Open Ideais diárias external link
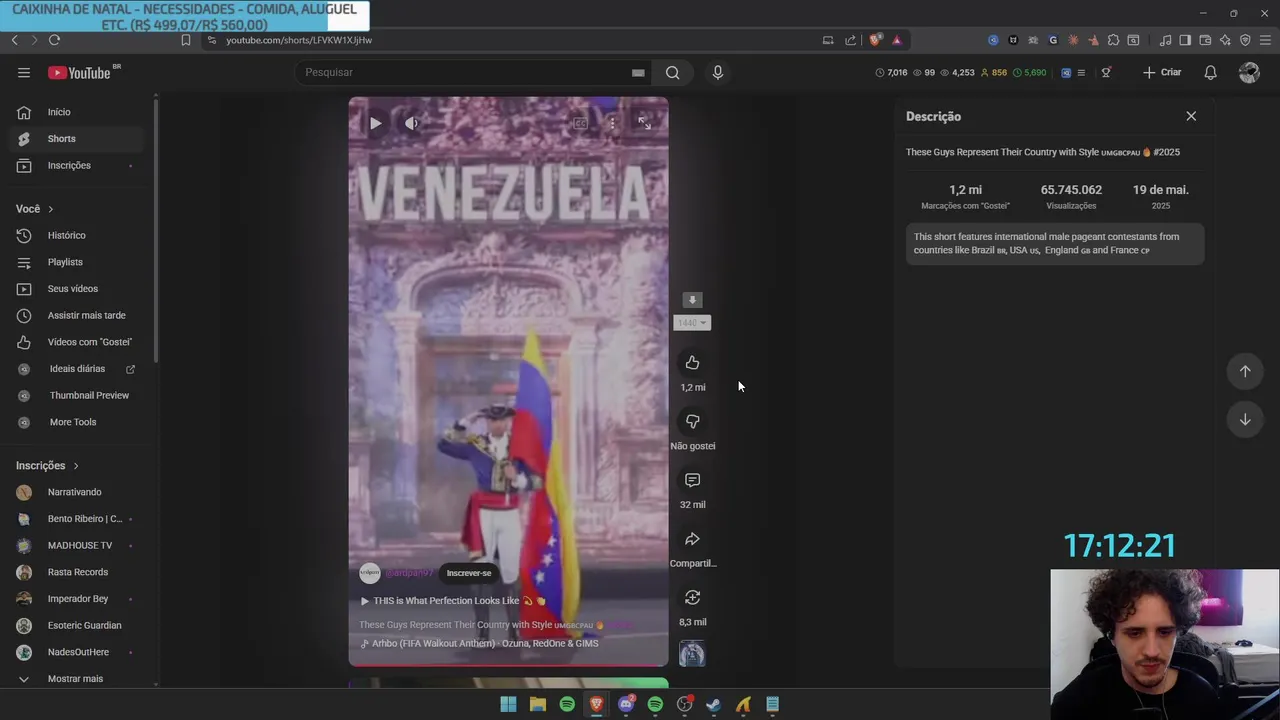Screen dimensions: 1280x720 click(78, 369)
